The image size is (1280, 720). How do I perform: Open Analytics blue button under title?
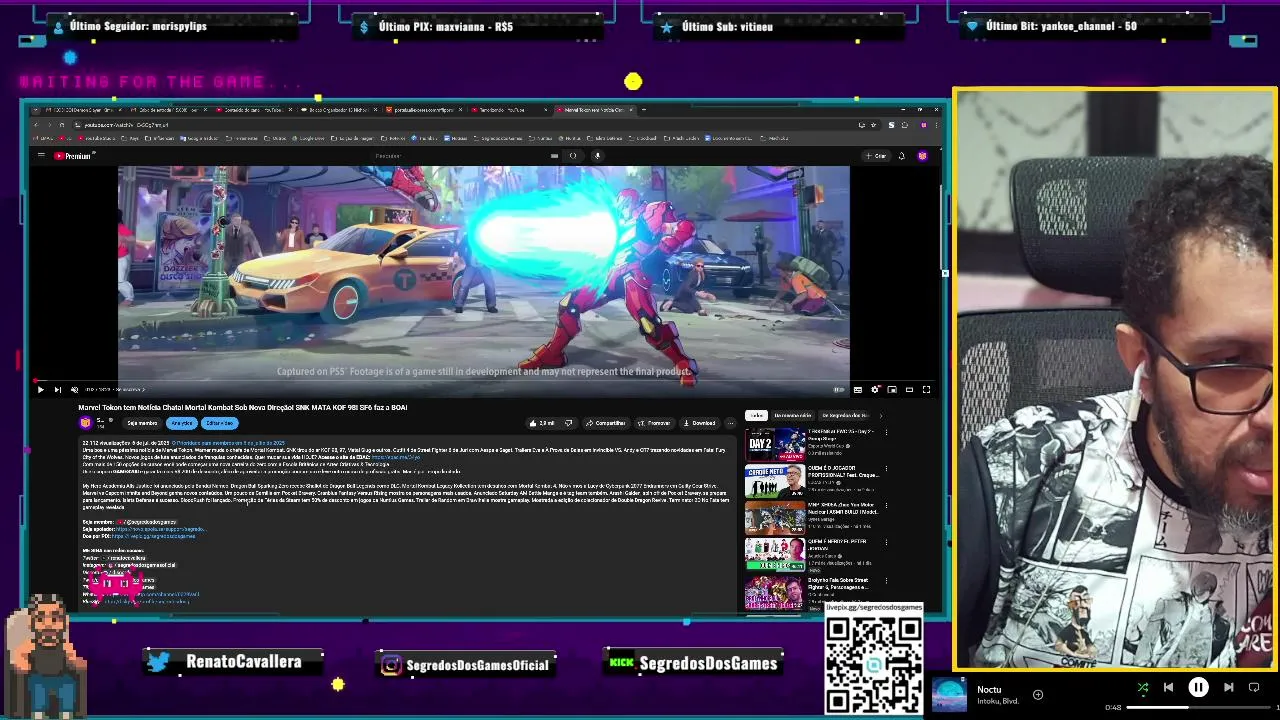pos(181,423)
